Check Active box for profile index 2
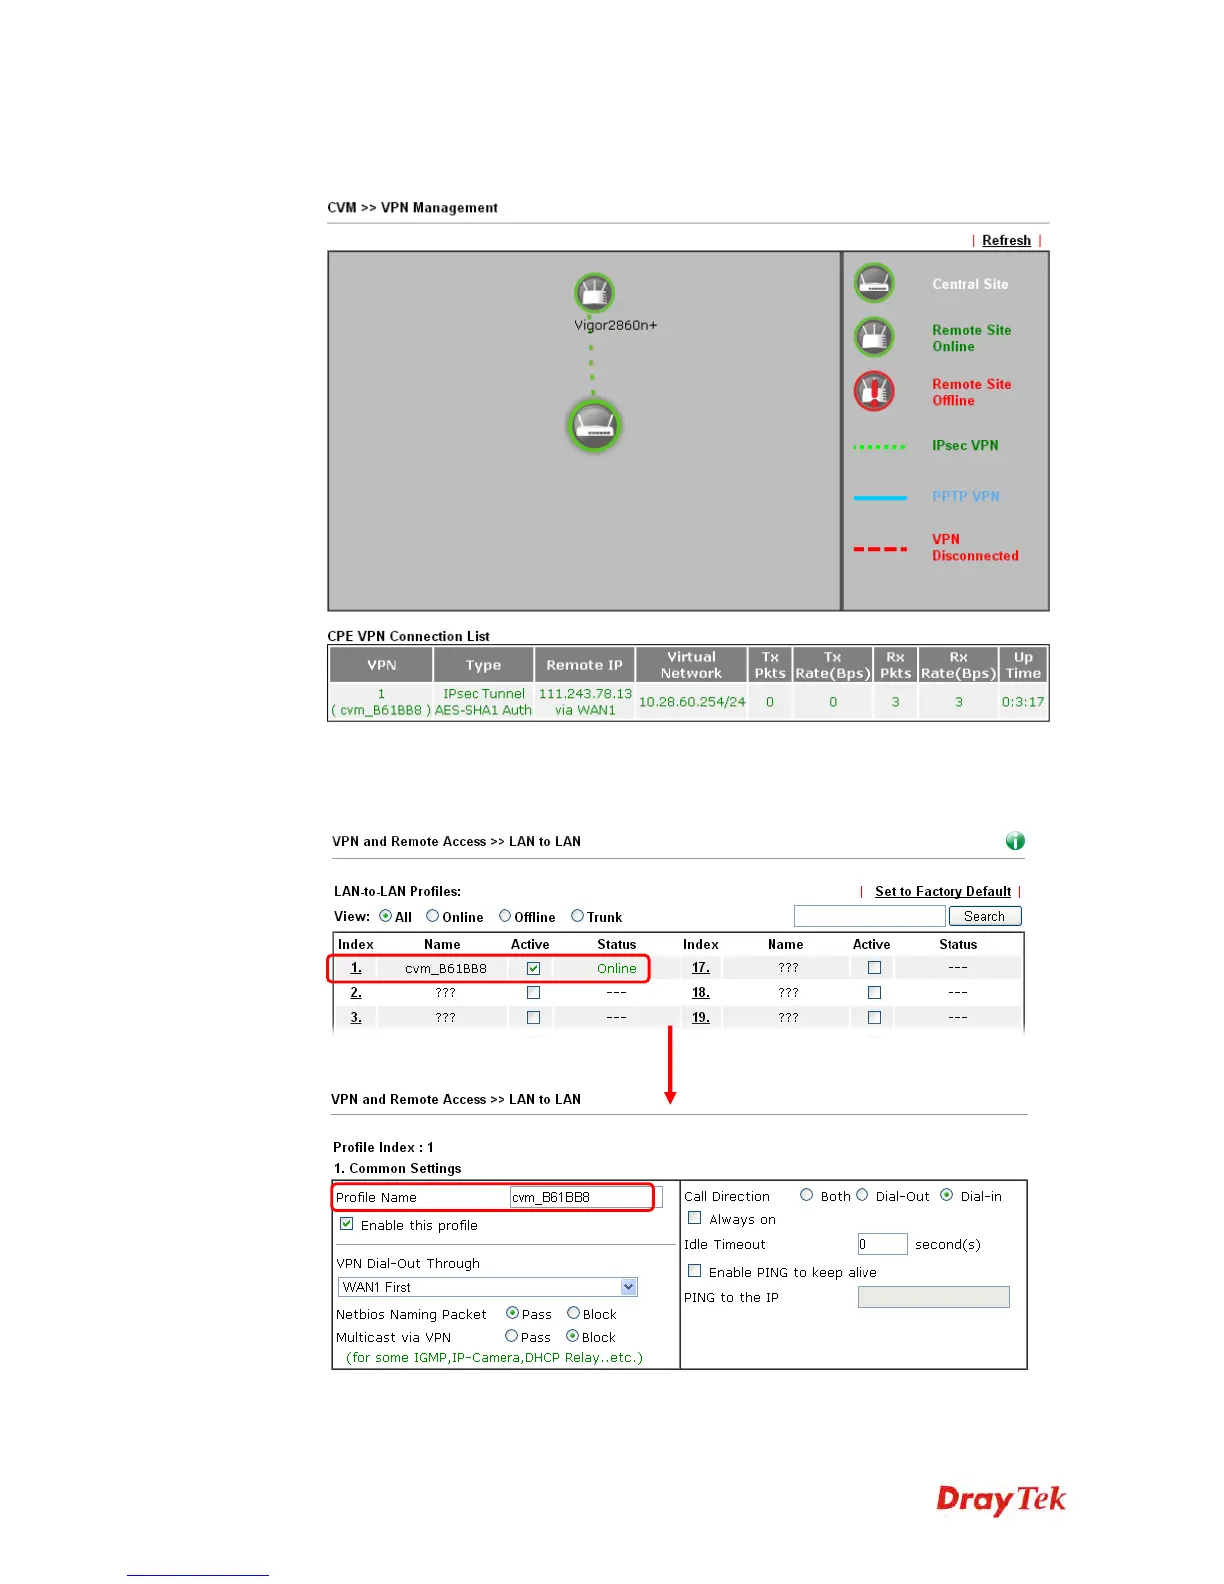The height and width of the screenshot is (1584, 1224). [x=533, y=993]
